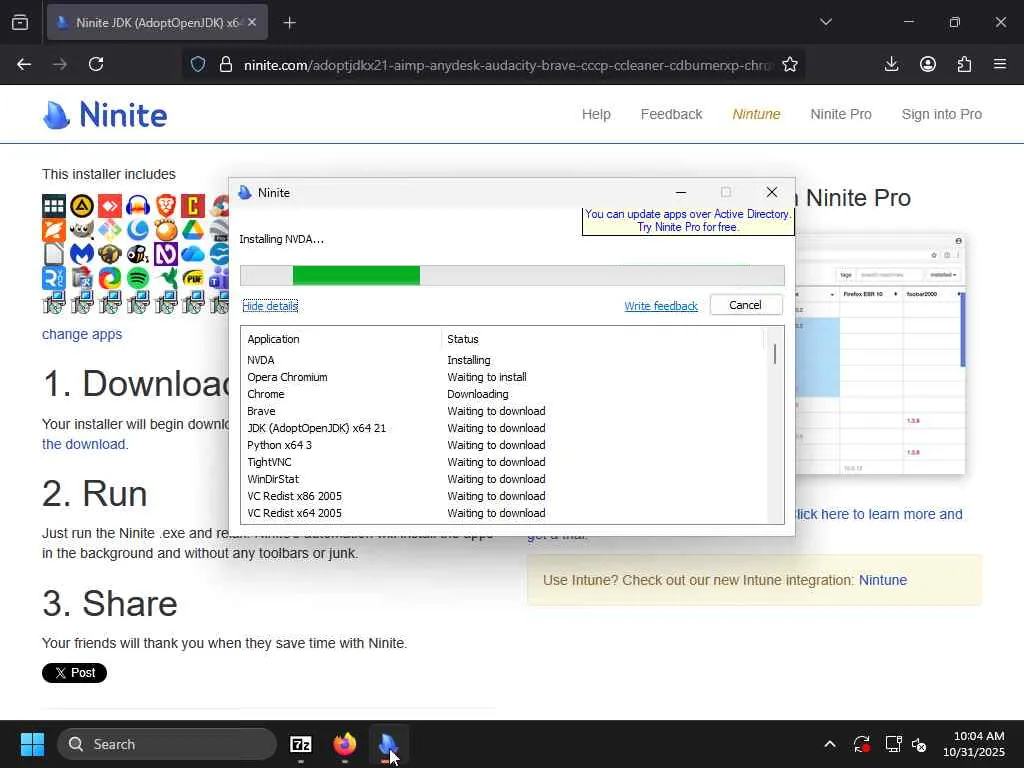Select the Ninite JDK browser tab
Viewport: 1024px width, 768px height.
tap(157, 23)
